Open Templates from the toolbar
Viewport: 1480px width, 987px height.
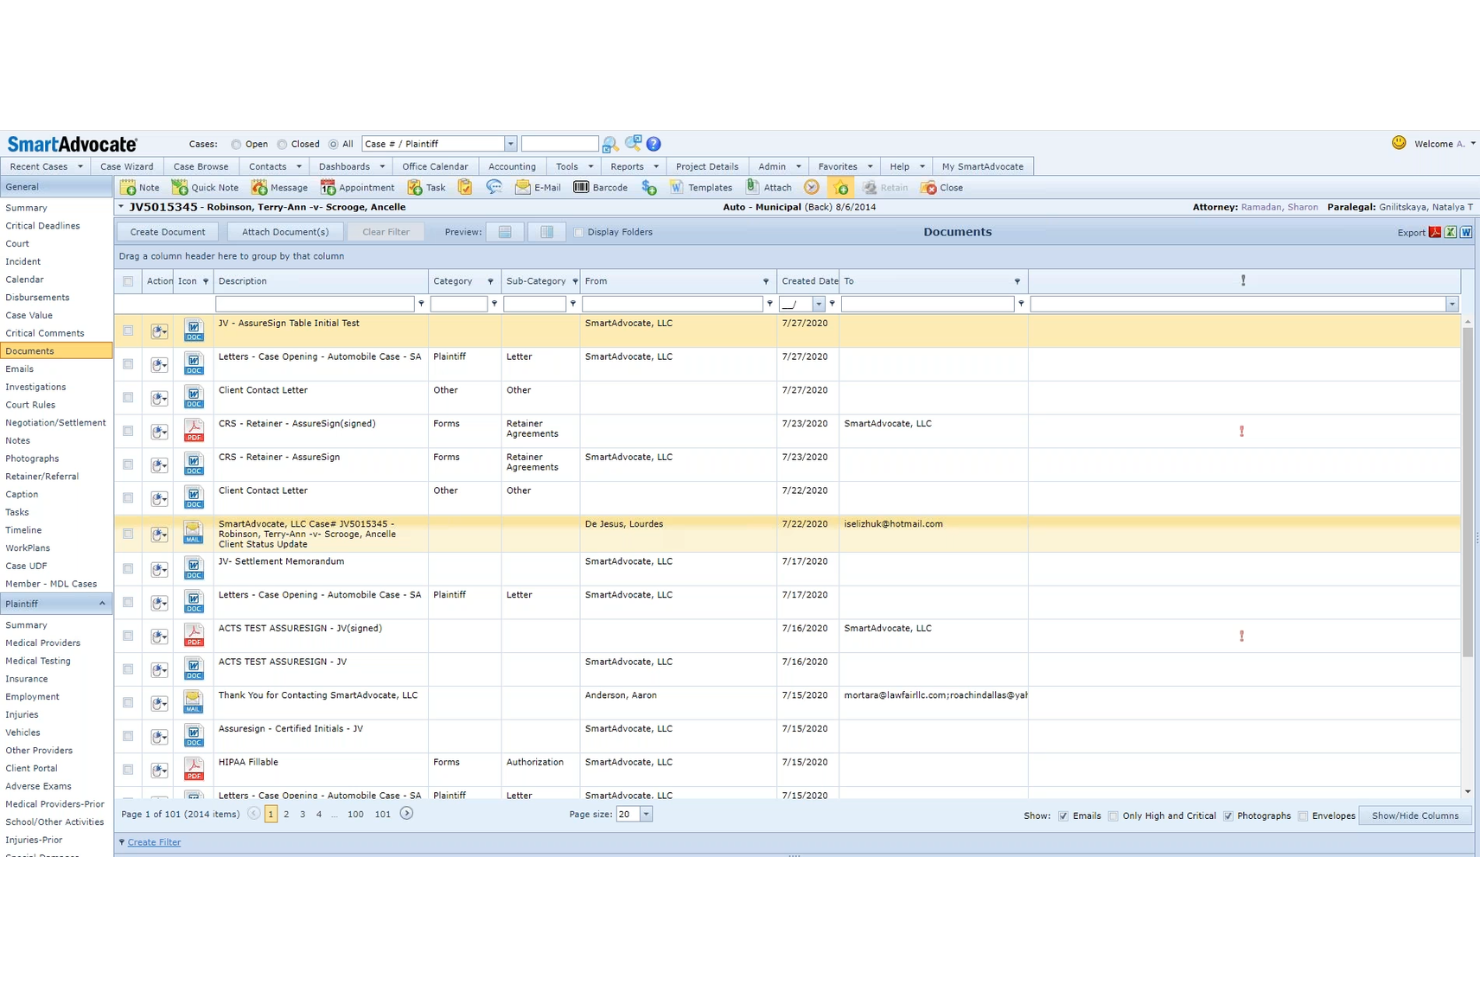tap(701, 187)
